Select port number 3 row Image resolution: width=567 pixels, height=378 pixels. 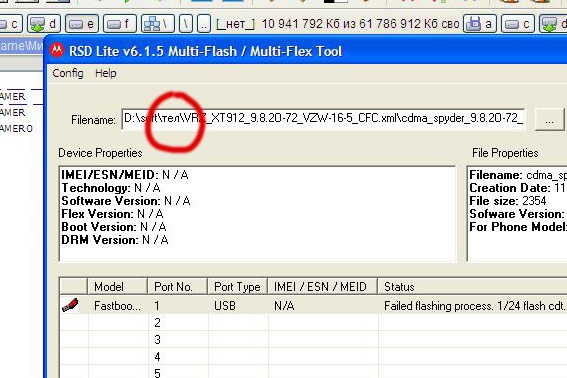tap(313, 339)
